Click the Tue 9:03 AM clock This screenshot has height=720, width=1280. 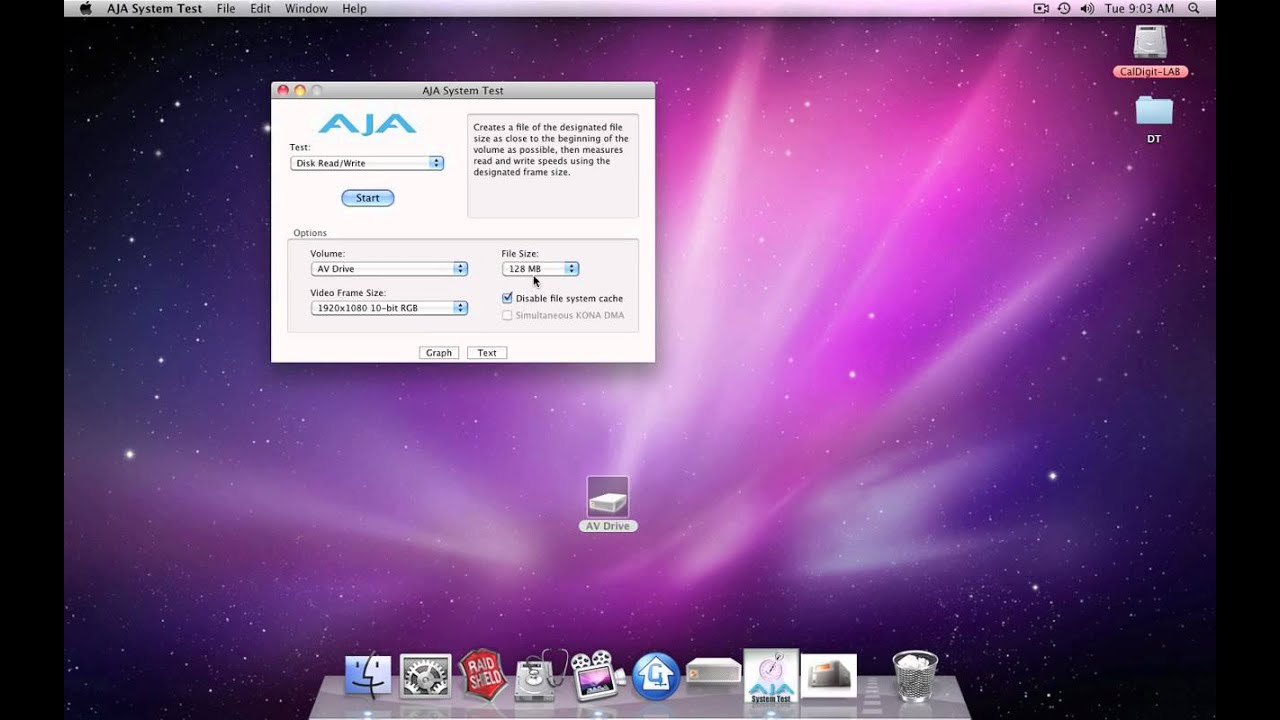[1139, 8]
